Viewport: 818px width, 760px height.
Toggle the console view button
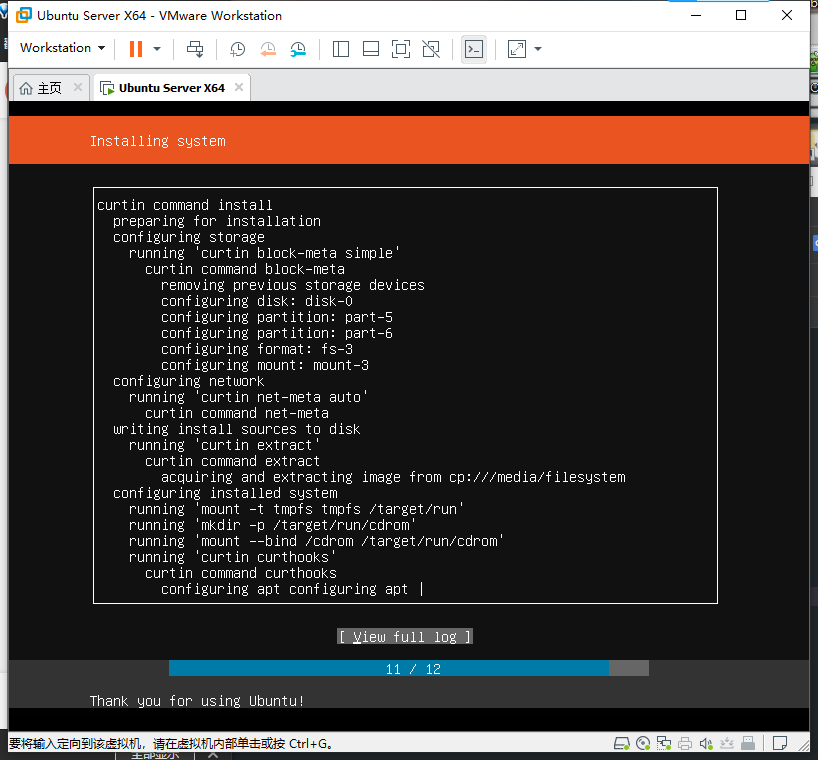(474, 49)
